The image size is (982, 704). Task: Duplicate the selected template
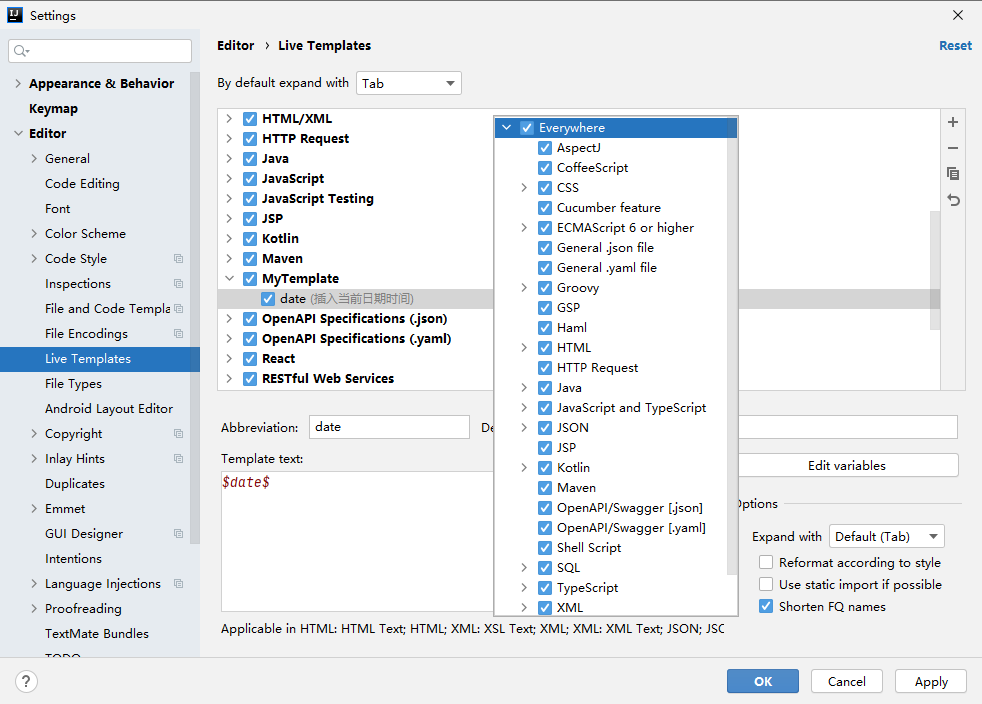click(x=953, y=174)
